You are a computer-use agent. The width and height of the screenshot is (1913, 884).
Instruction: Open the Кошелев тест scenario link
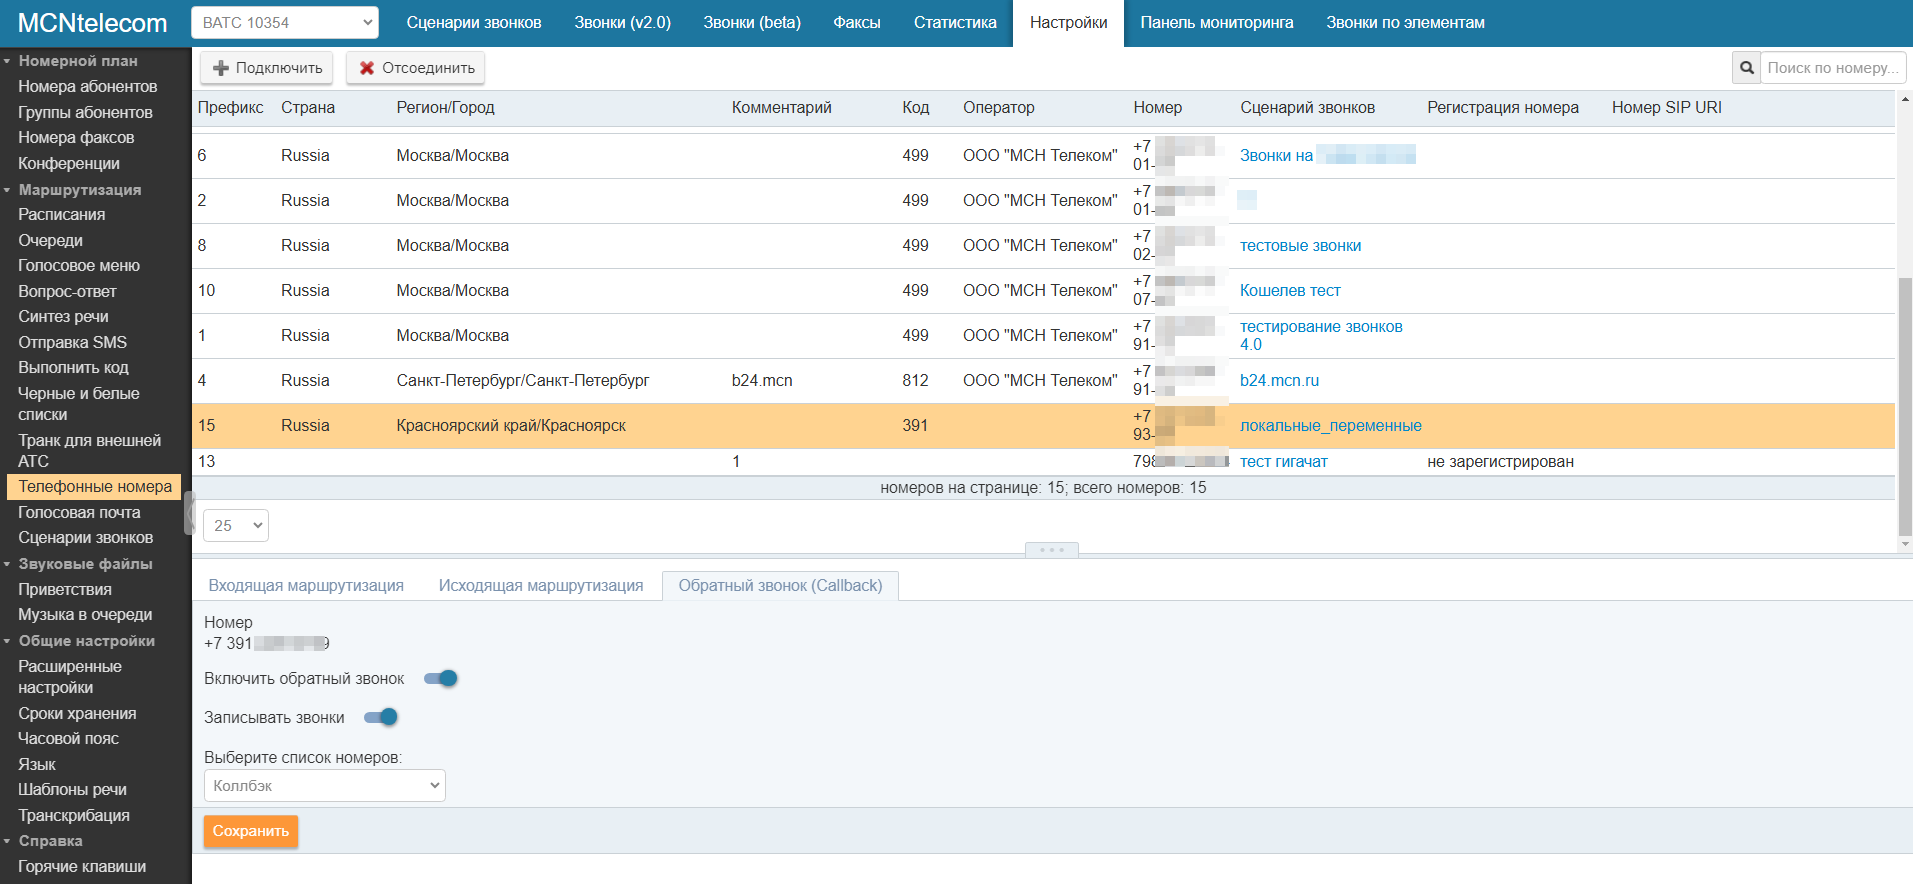point(1290,291)
